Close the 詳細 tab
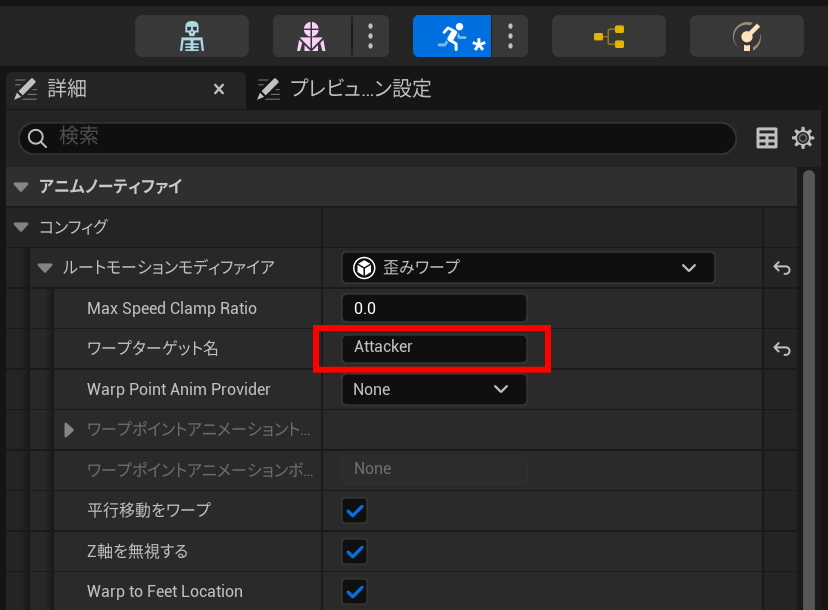 (x=219, y=89)
